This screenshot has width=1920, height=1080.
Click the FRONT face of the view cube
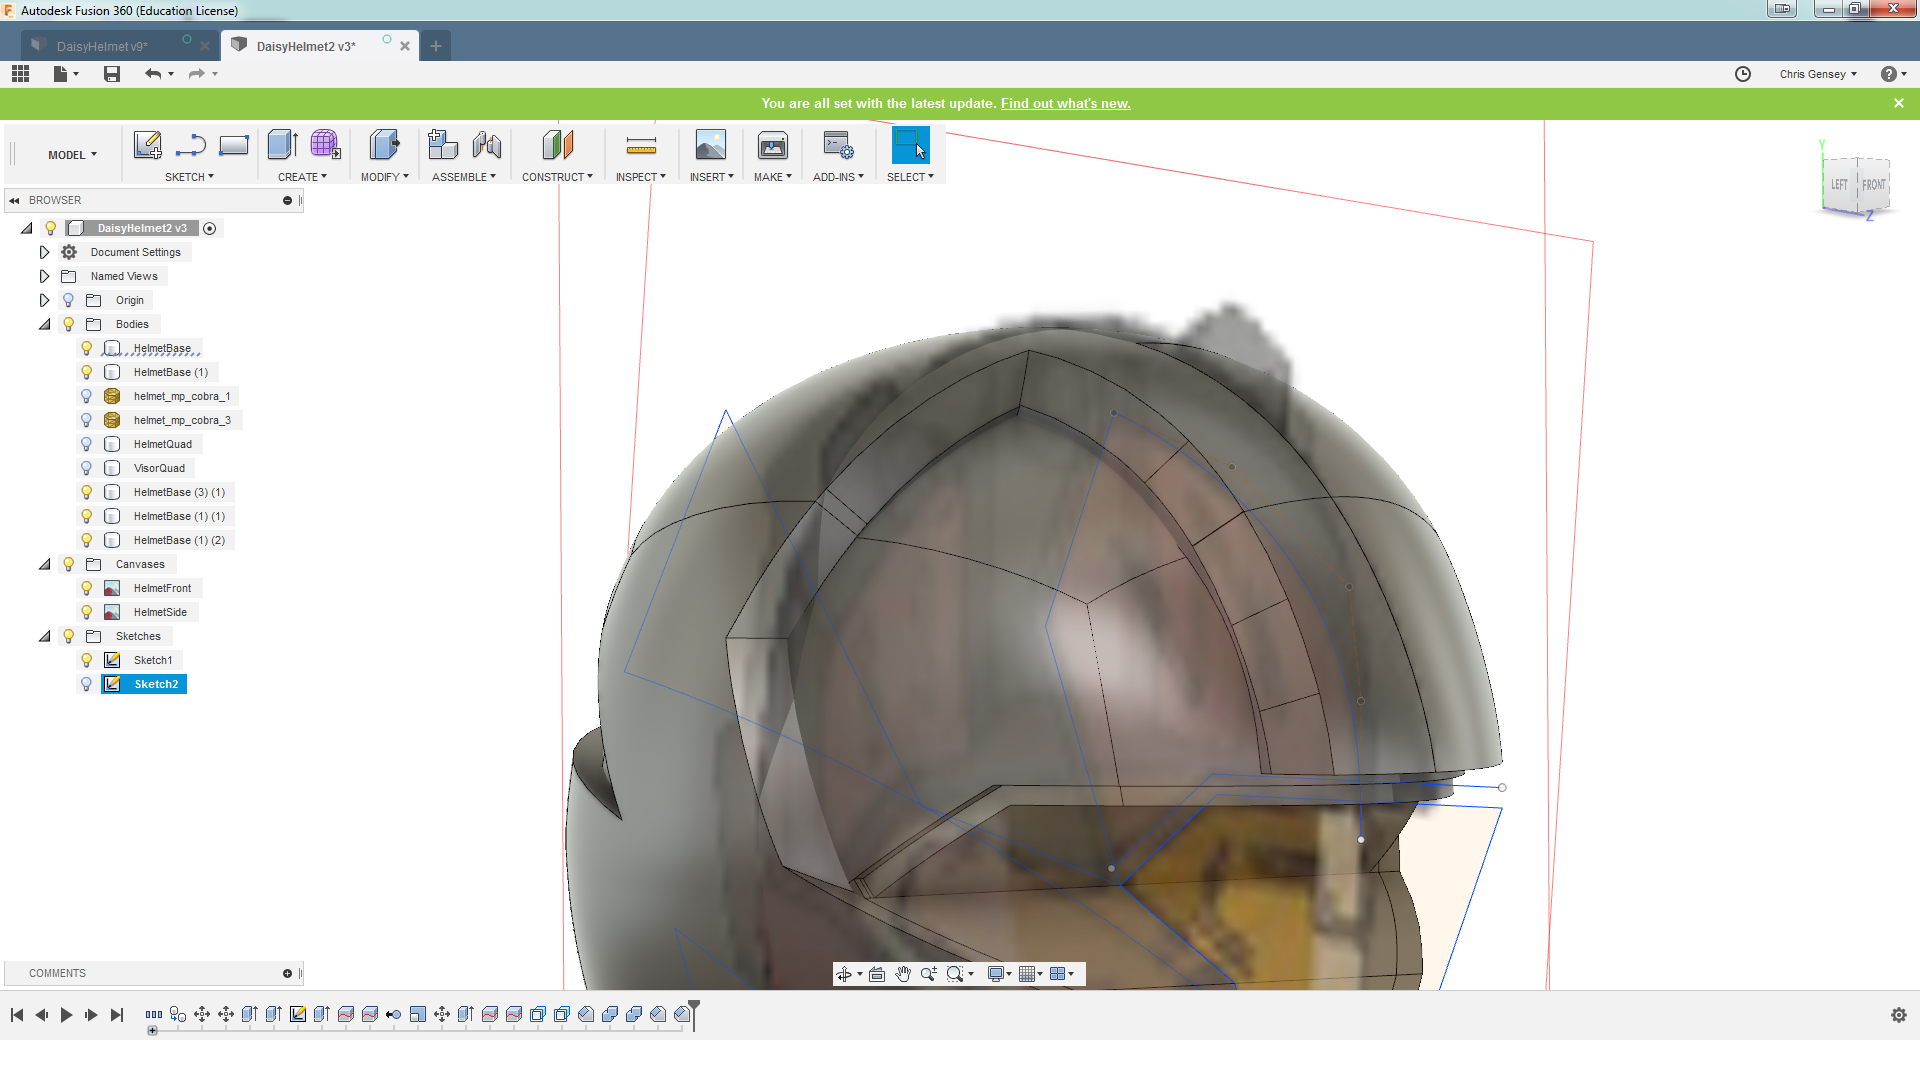[1873, 185]
